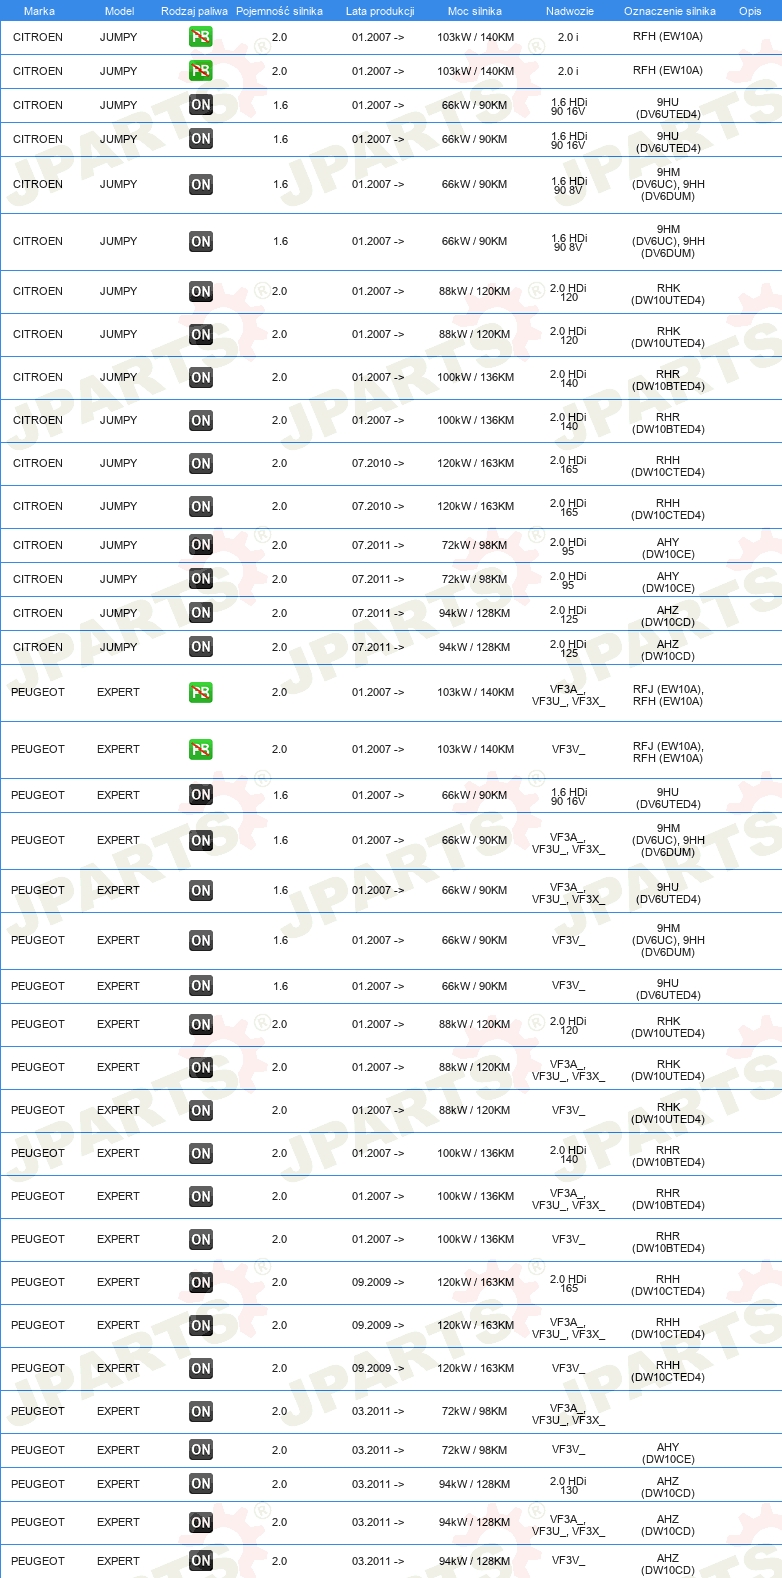This screenshot has height=1578, width=782.
Task: Select '100kW / 136KM' in the Peugeot VF3A_ RHR row
Action: [475, 1196]
